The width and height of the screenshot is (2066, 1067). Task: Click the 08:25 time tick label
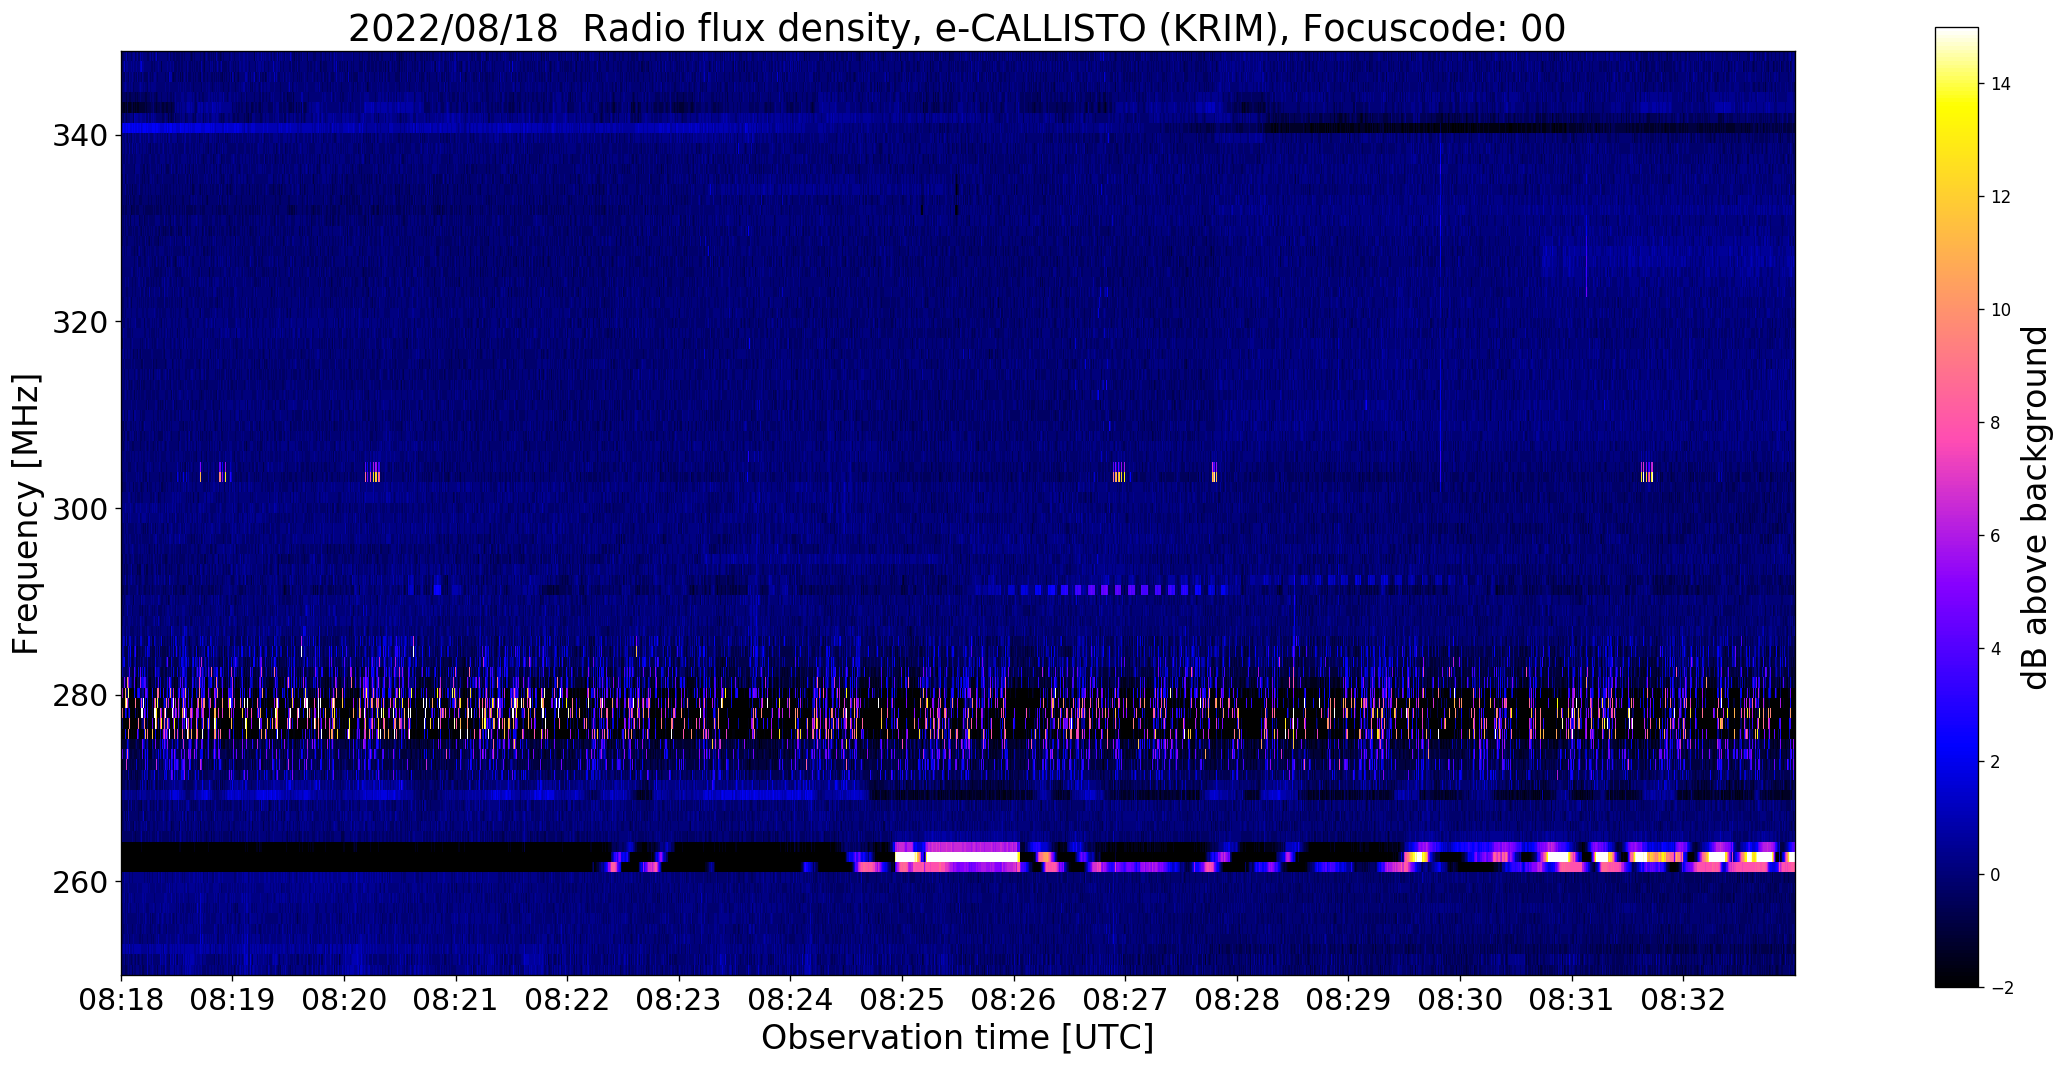coord(903,1000)
